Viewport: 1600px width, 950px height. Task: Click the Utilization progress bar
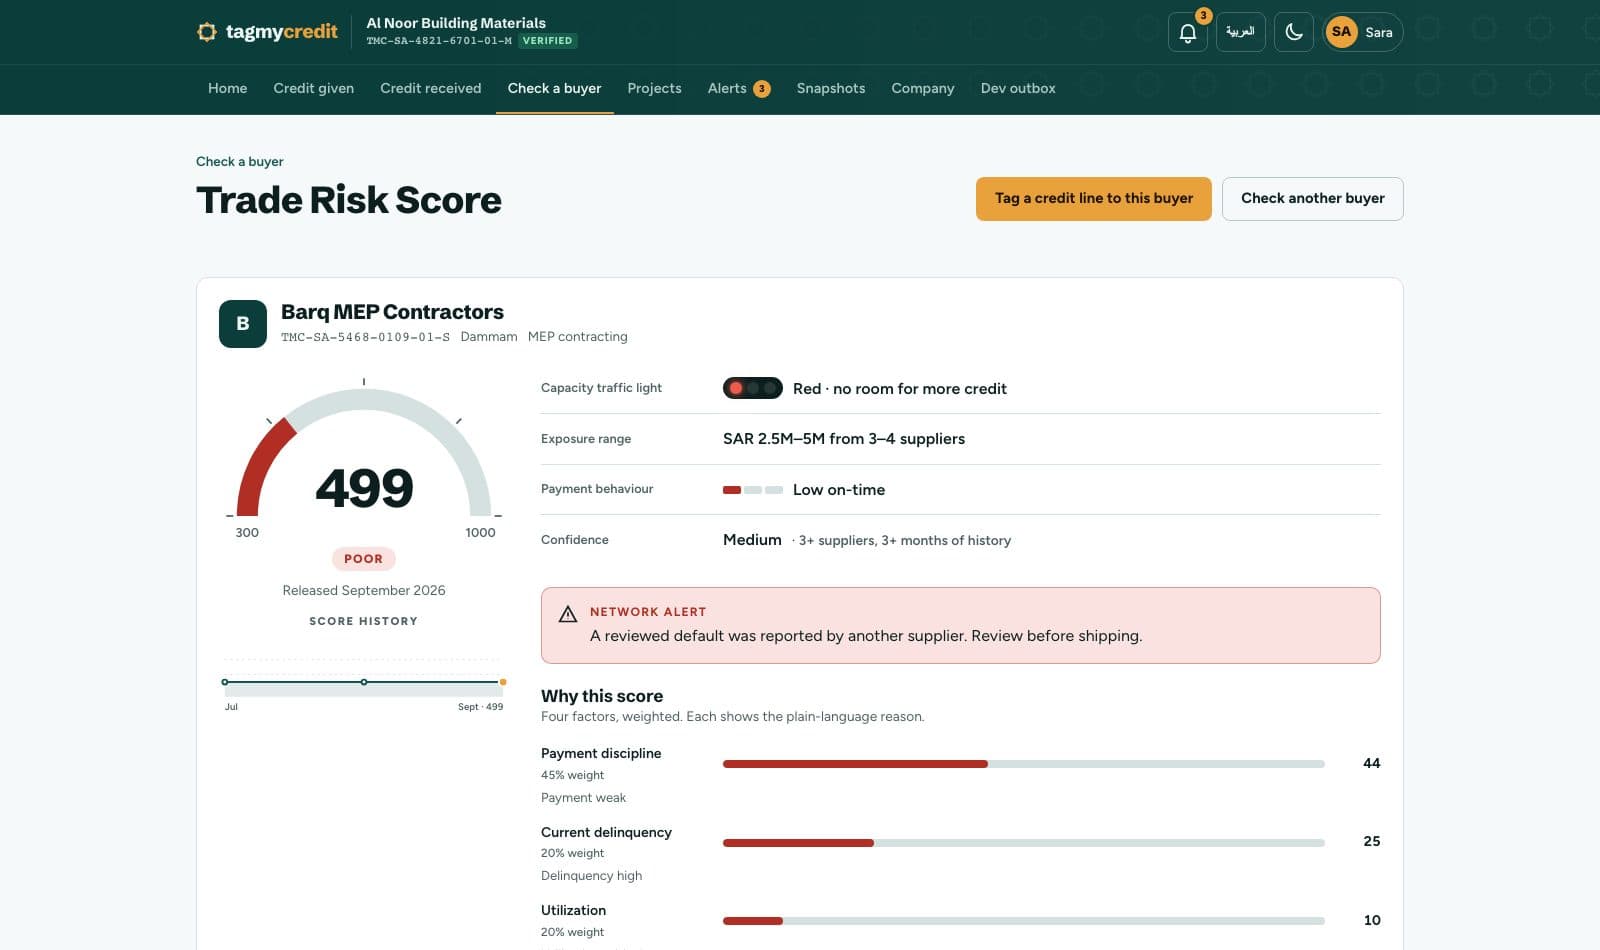click(x=1023, y=921)
